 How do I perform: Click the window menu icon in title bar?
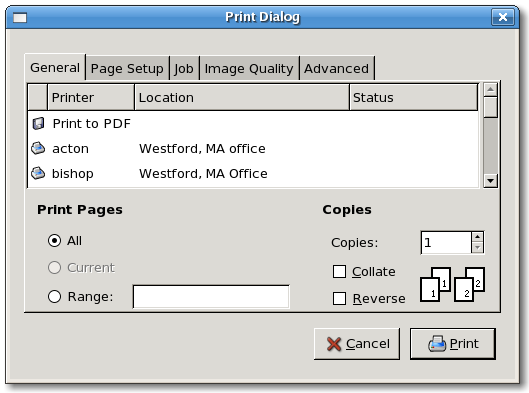pos(20,17)
